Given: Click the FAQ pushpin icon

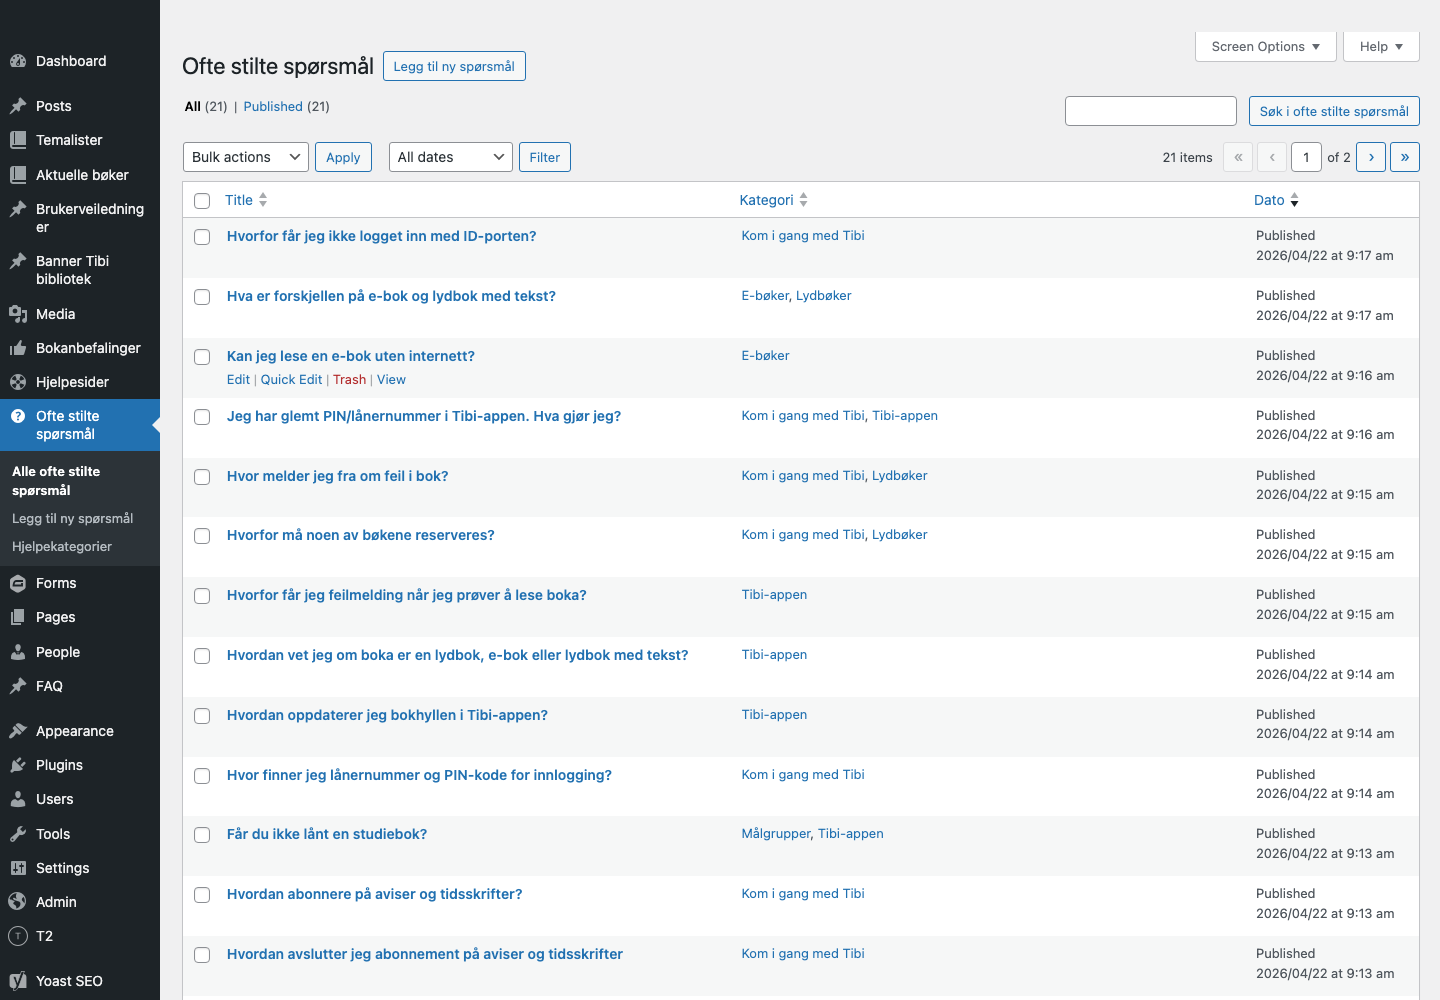Looking at the screenshot, I should click(x=18, y=686).
